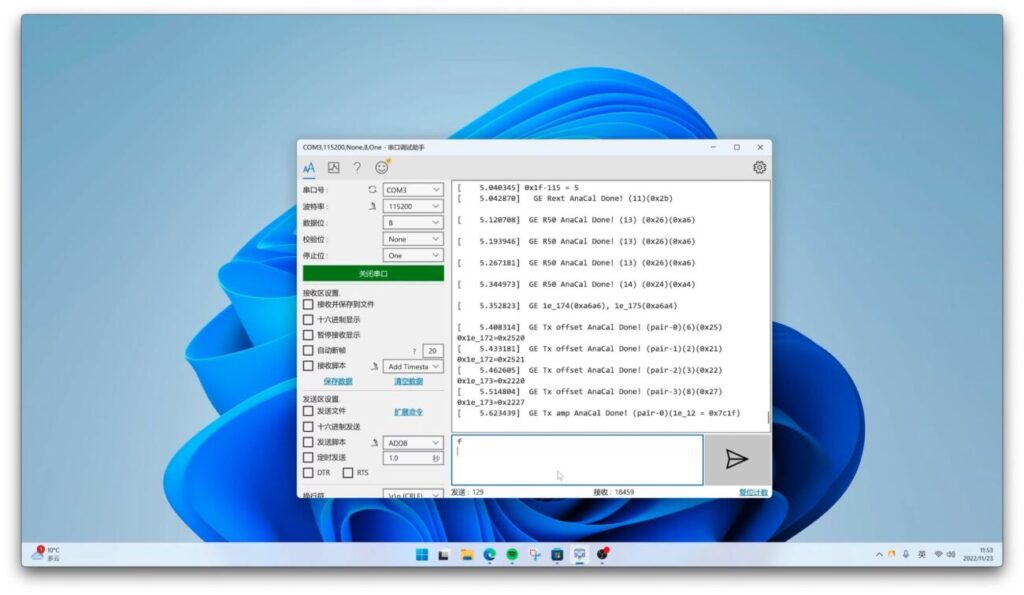Screen dimensions: 1024x595
Task: Open the settings gear in the serial assistant
Action: click(758, 166)
